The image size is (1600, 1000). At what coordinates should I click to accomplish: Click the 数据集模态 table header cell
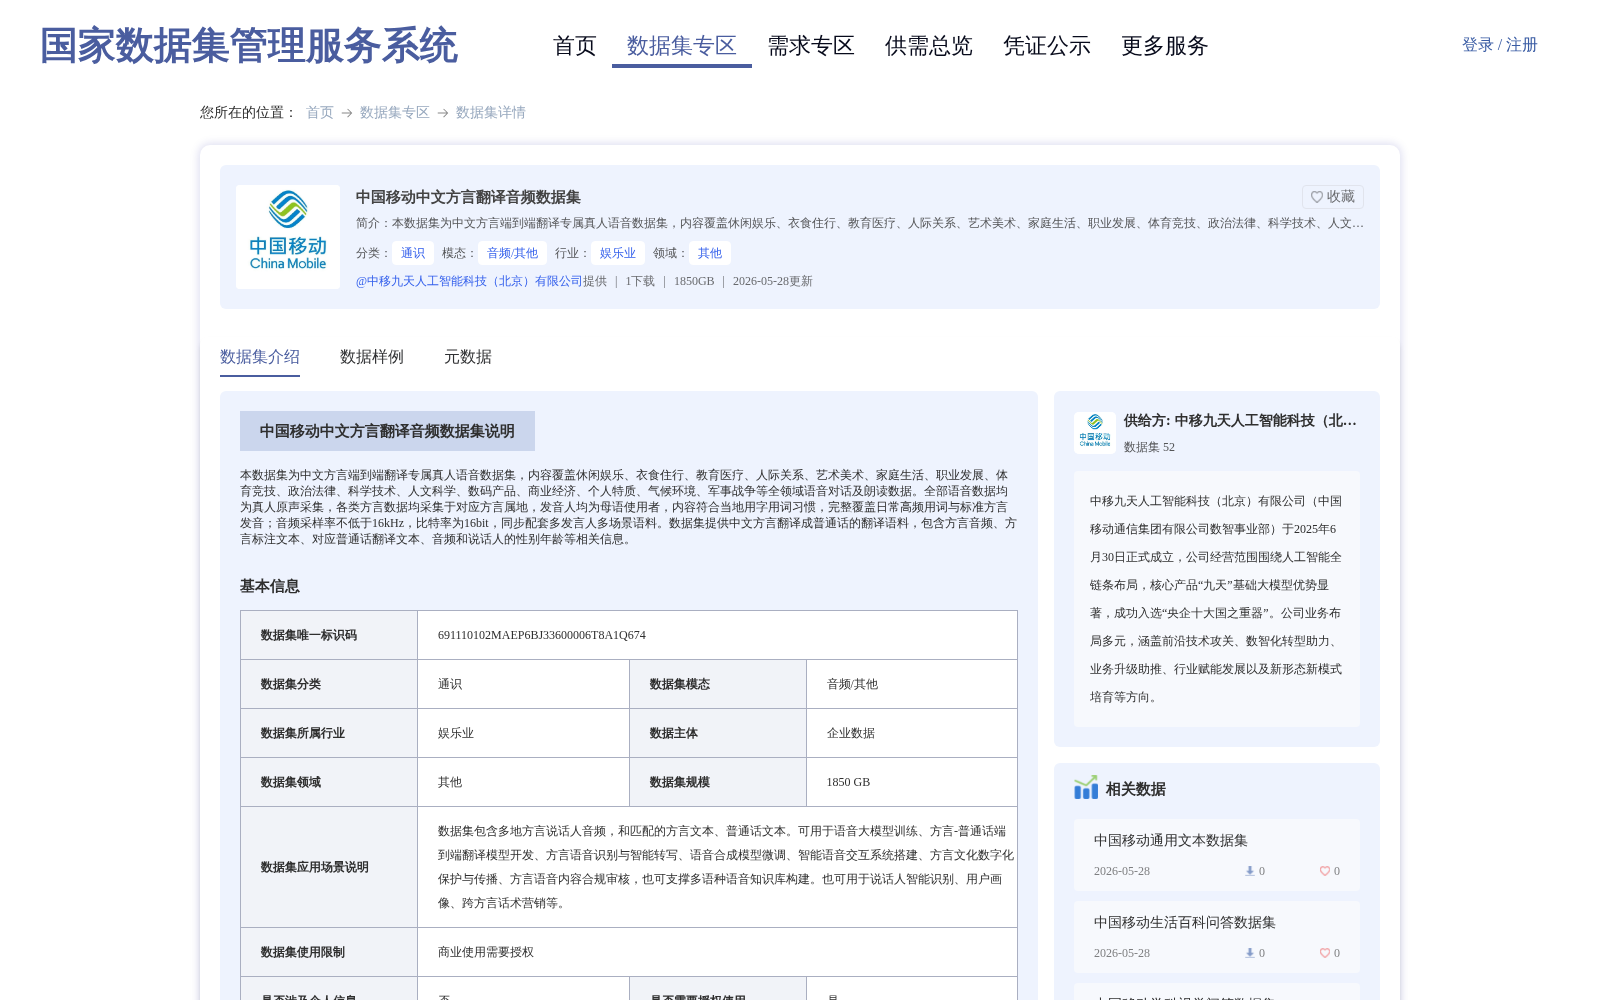(718, 684)
